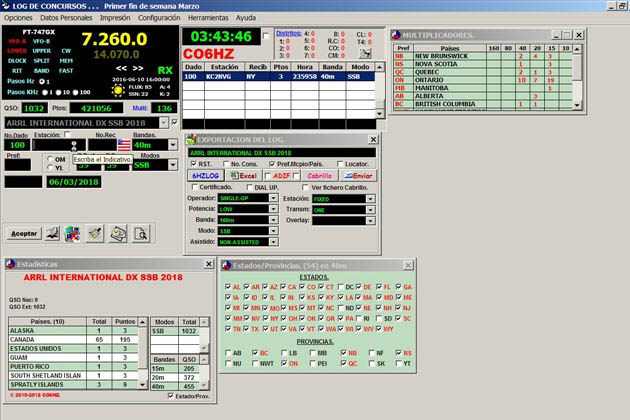630x420 pixels.
Task: Toggle SPLIT on the radio panel
Action: pos(41,61)
